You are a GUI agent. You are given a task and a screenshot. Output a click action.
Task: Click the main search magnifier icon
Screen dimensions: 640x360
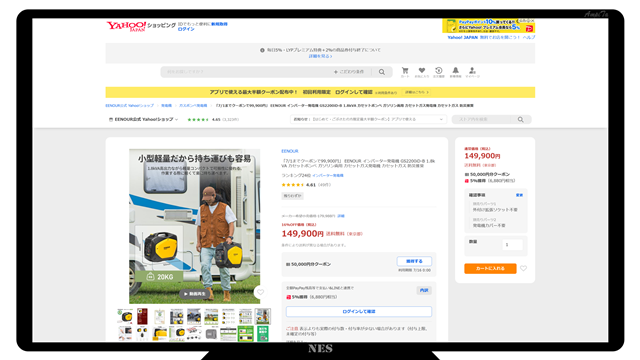[x=382, y=72]
